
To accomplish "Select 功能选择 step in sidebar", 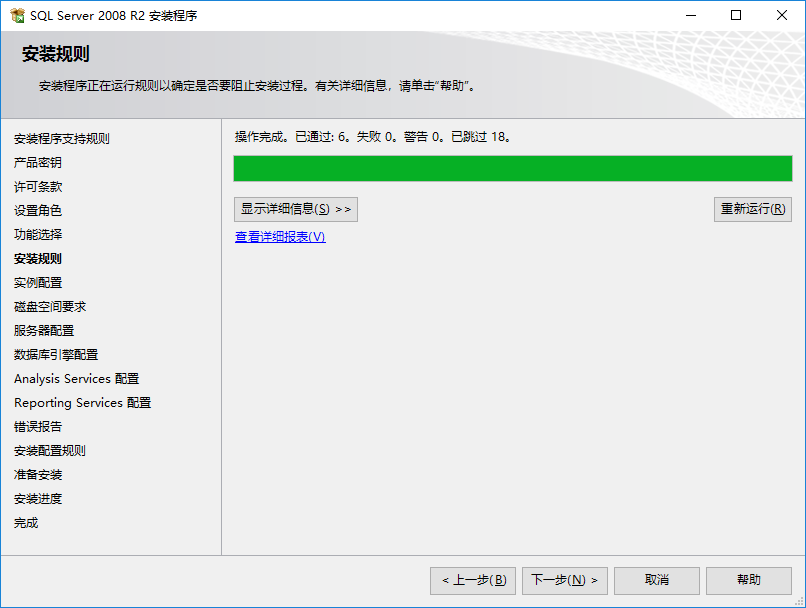I will click(x=38, y=234).
